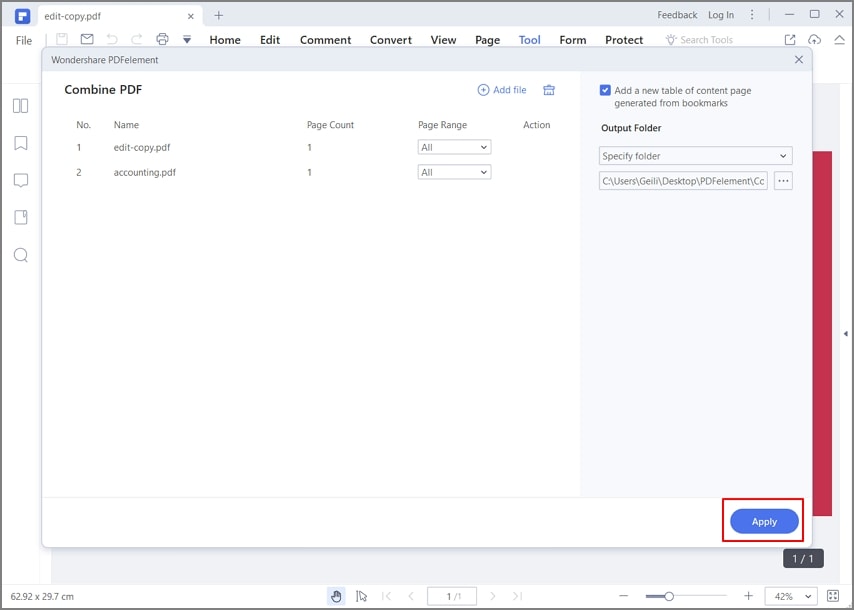The image size is (854, 610).
Task: Open the page thumbnails panel
Action: coord(20,105)
